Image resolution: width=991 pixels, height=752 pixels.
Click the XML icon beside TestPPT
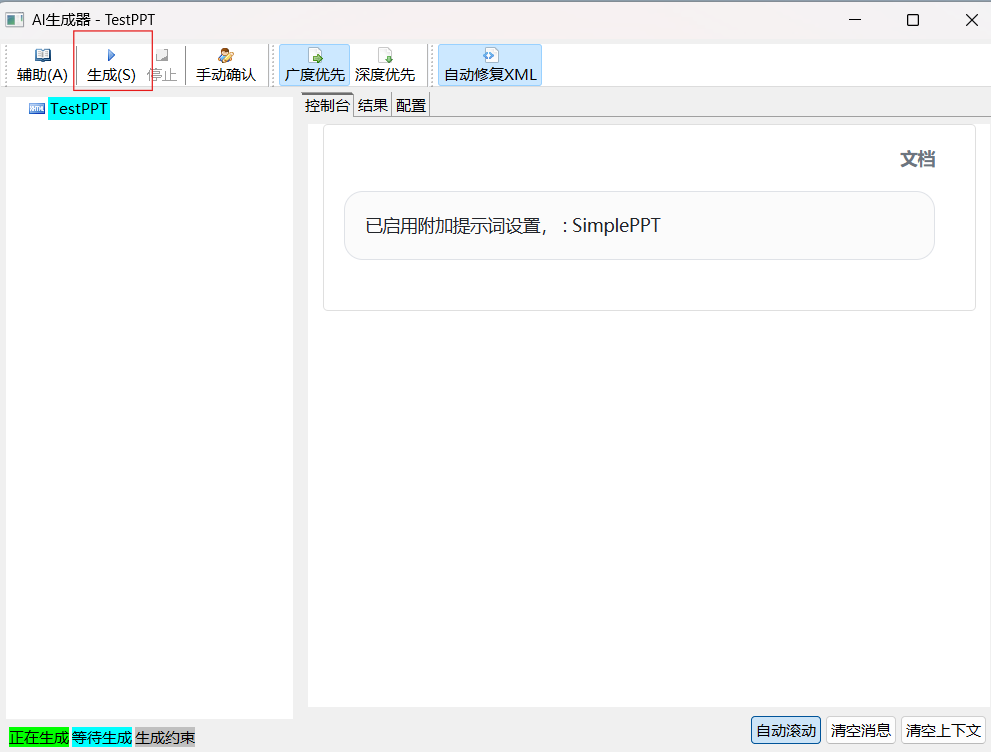37,109
